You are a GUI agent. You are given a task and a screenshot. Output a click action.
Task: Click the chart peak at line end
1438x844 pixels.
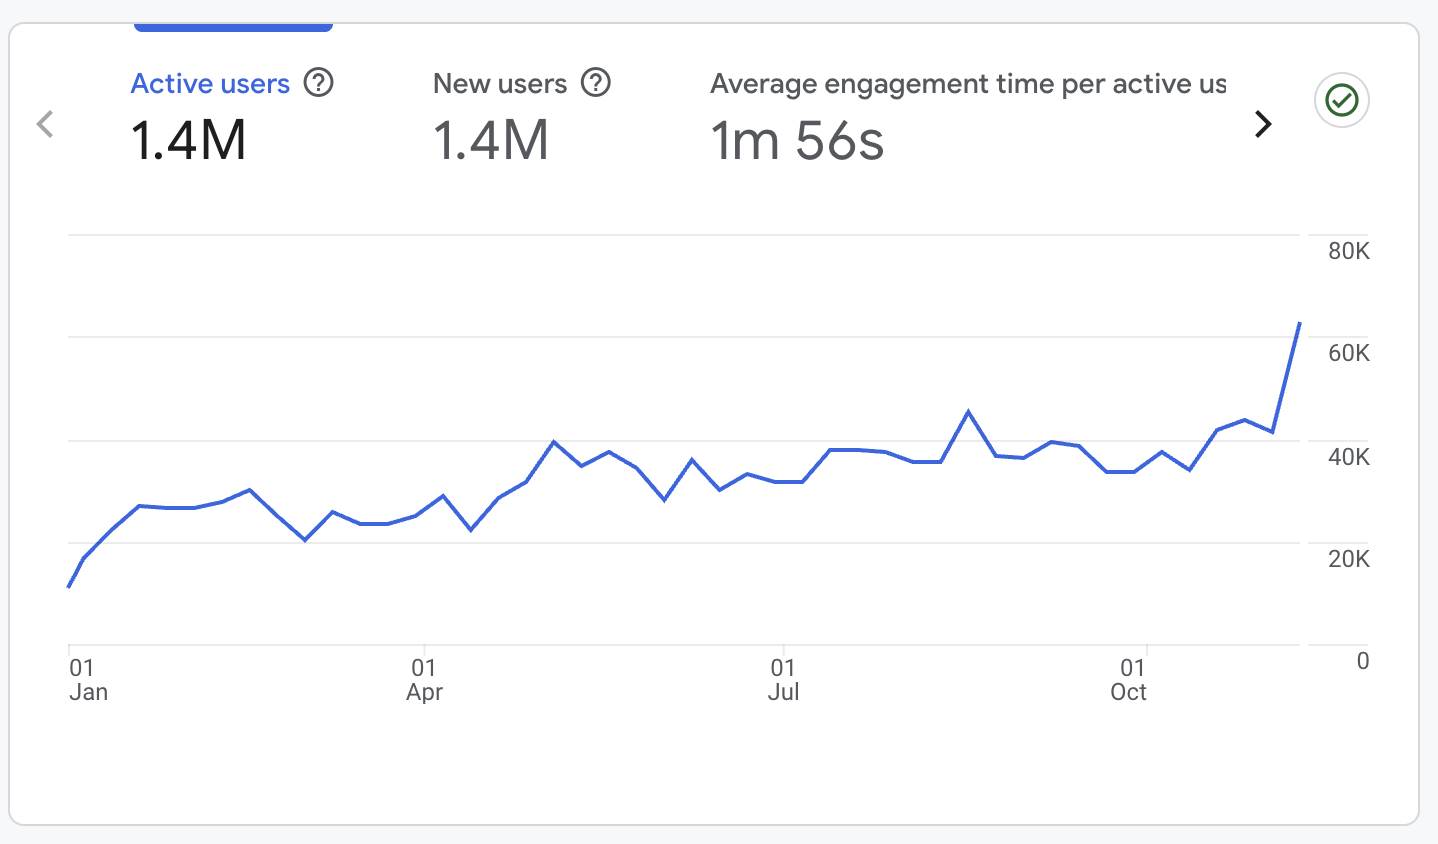point(1299,323)
